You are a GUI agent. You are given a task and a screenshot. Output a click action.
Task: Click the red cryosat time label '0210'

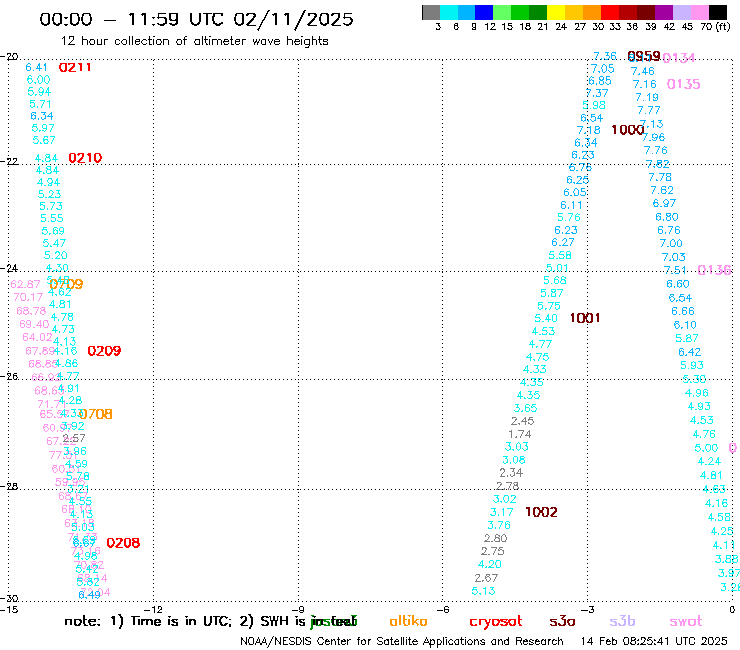coord(85,158)
